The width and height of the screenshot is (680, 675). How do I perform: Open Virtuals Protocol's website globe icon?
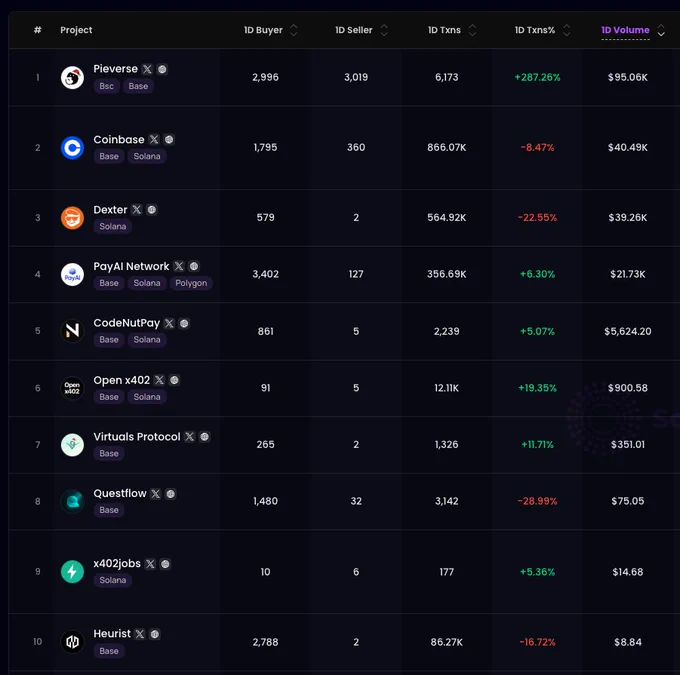204,436
